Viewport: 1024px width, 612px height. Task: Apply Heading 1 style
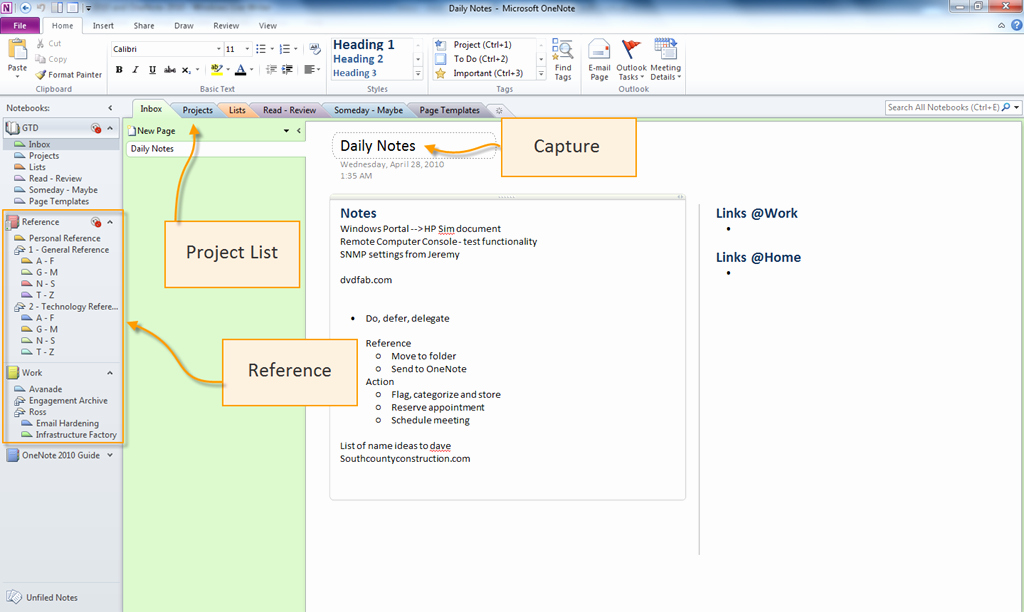pos(364,44)
